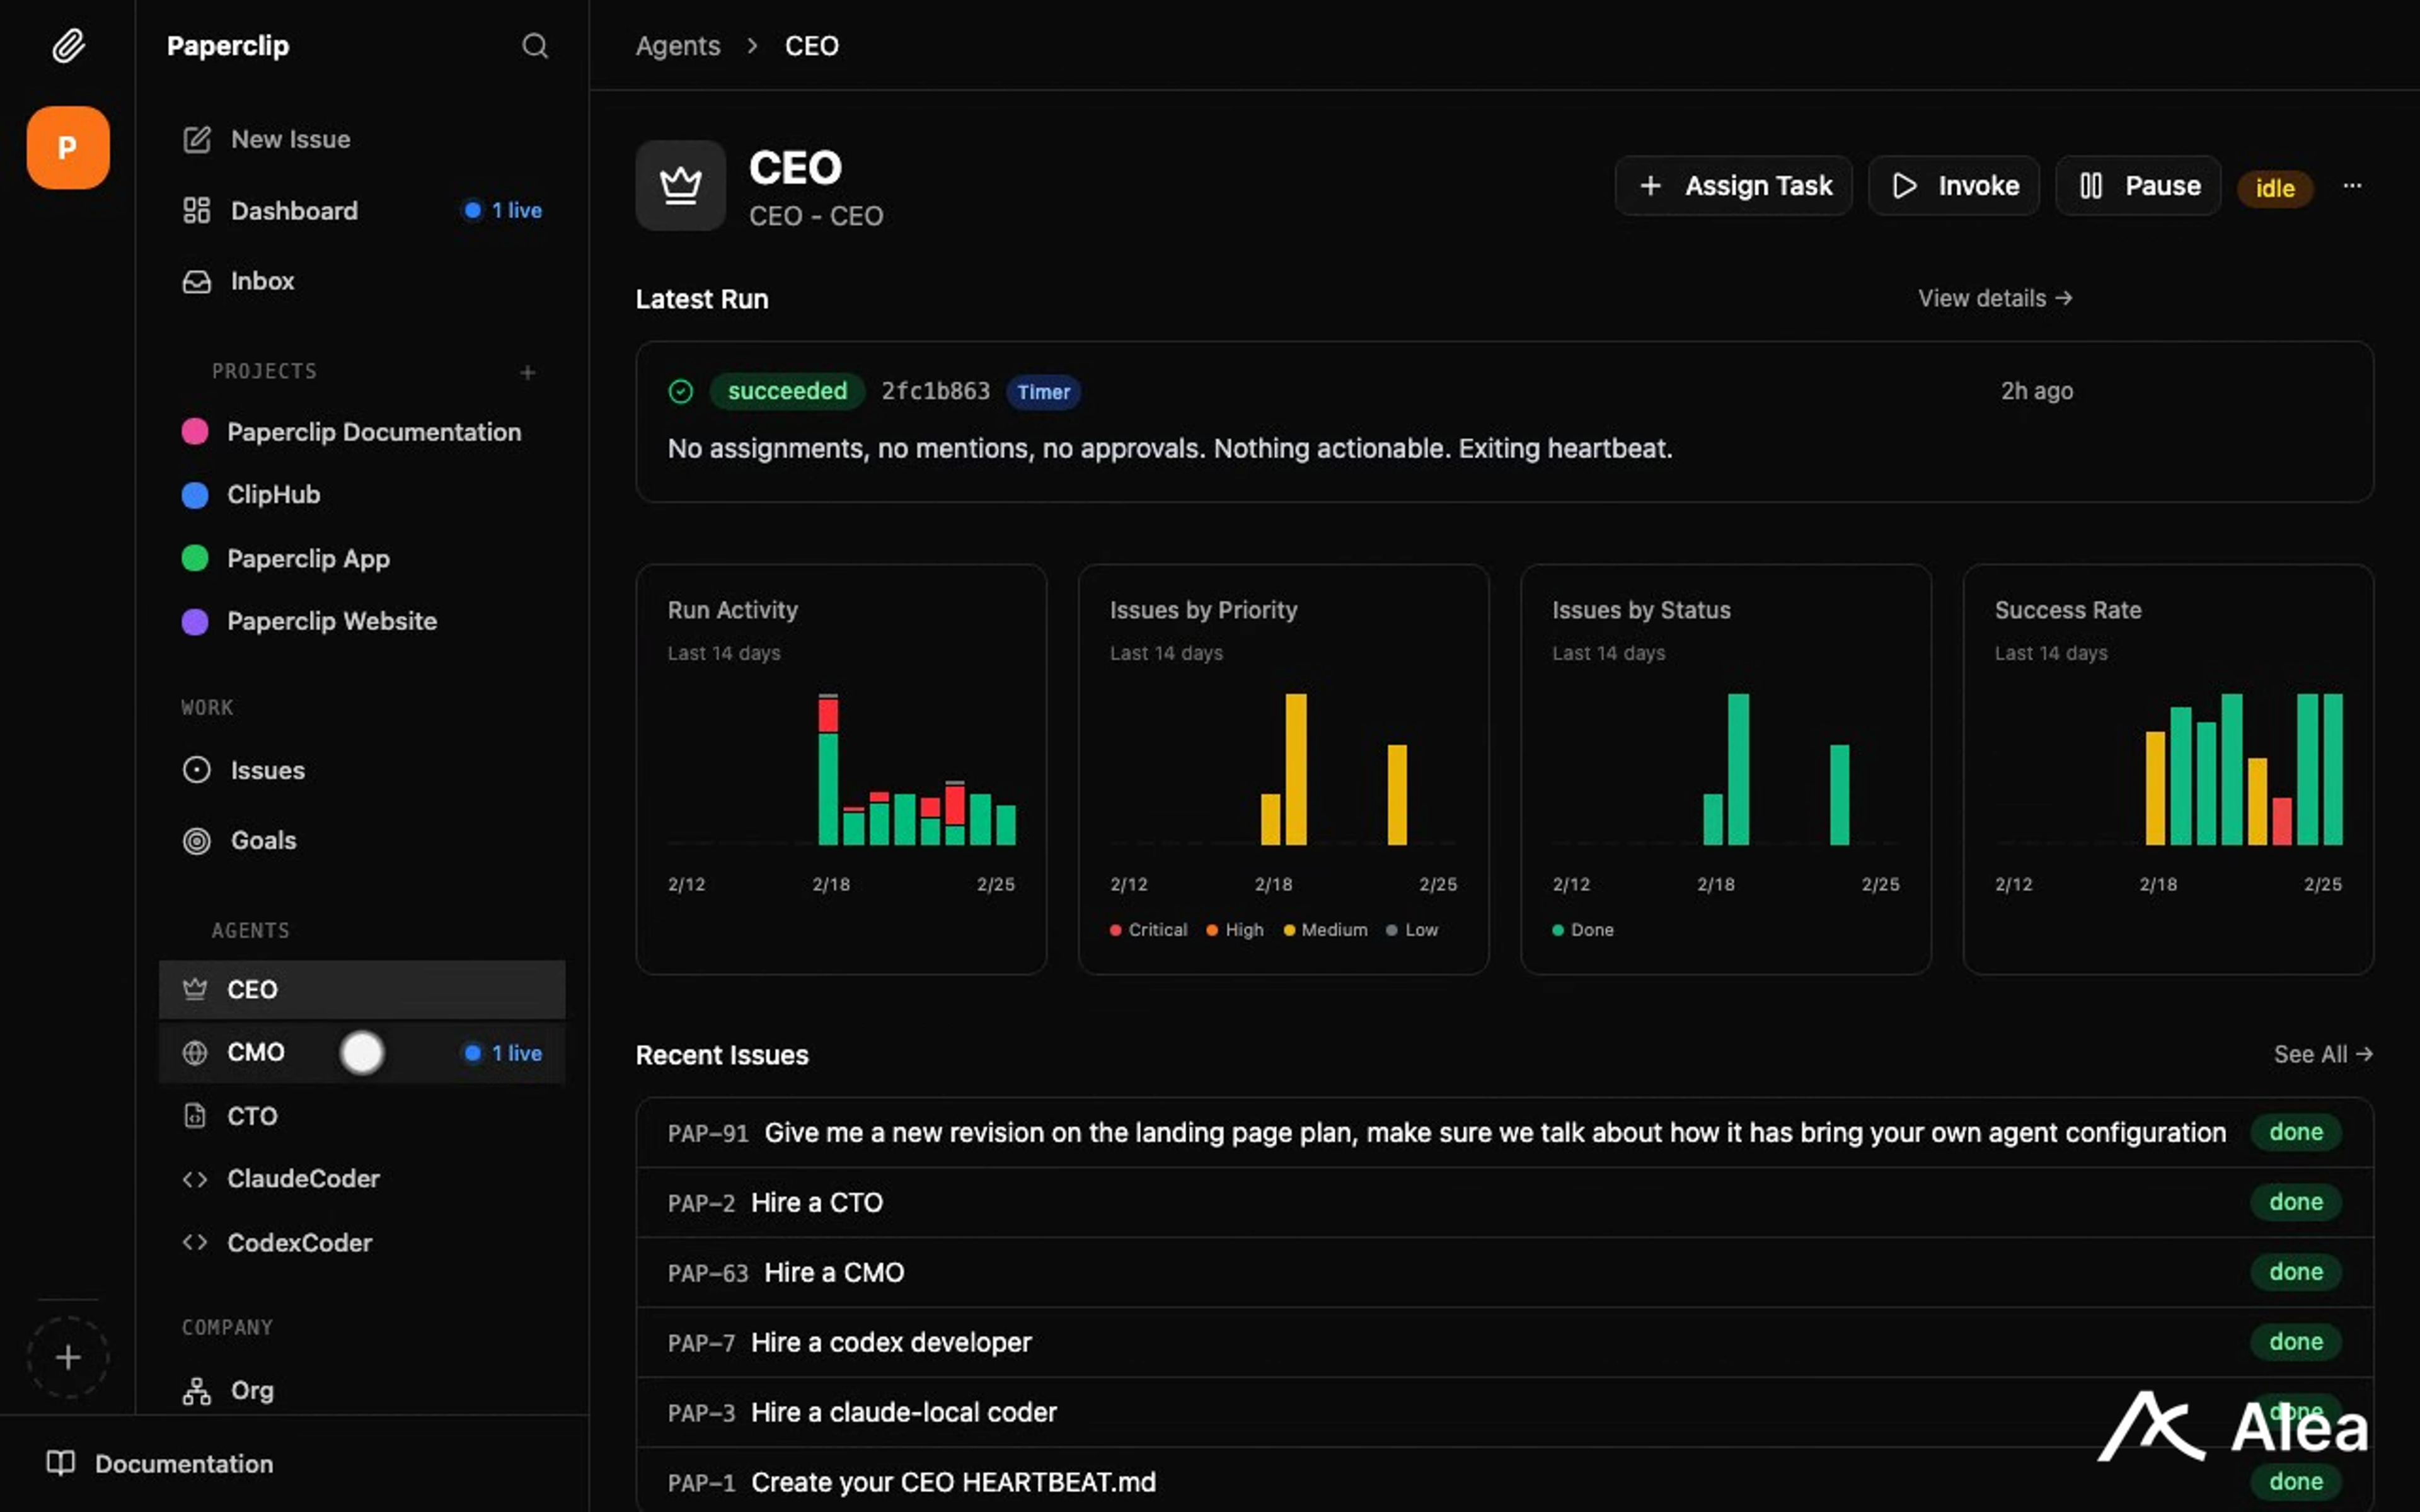Click the CEO crown avatar icon
The width and height of the screenshot is (2420, 1512).
(x=680, y=186)
